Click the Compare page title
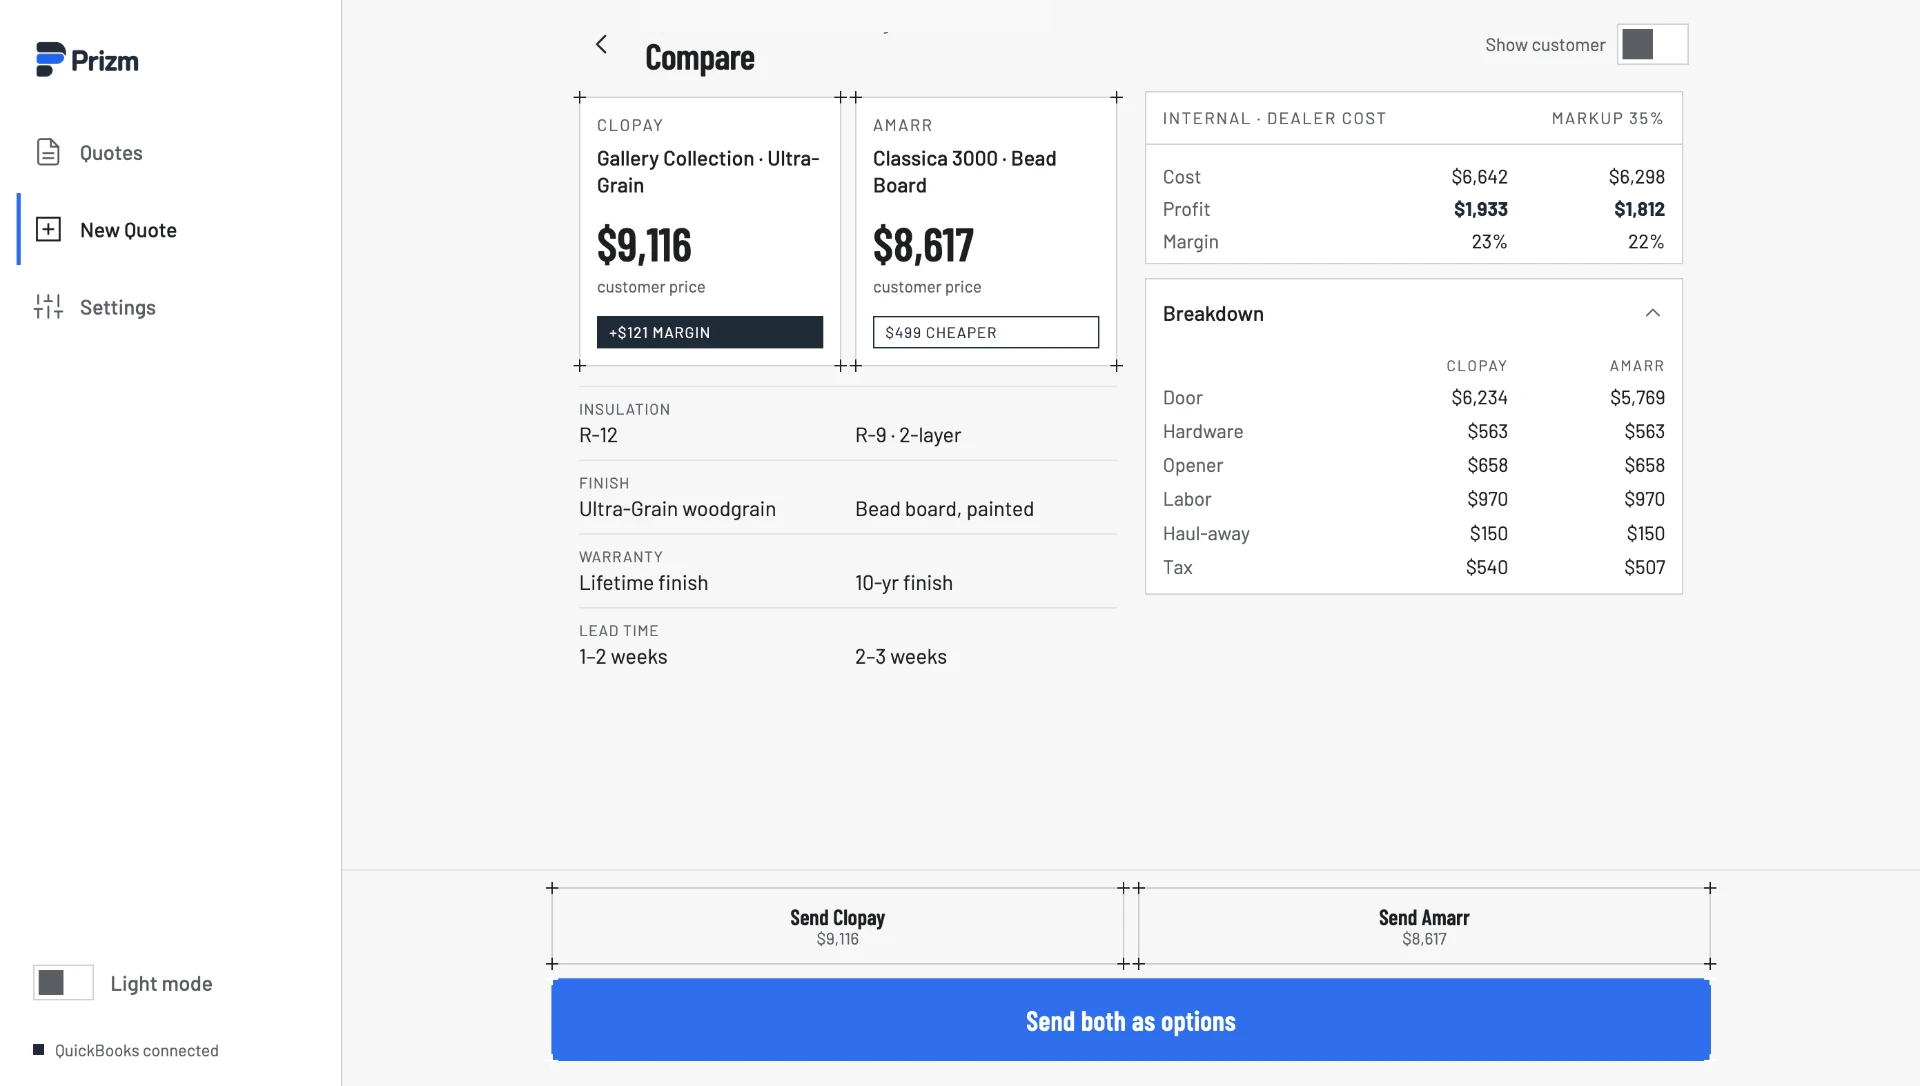 click(700, 58)
